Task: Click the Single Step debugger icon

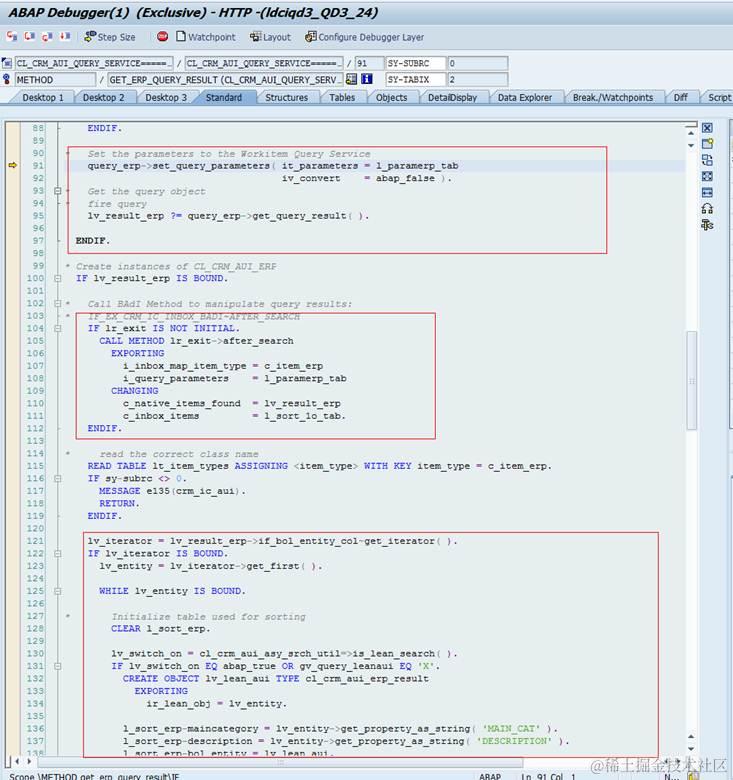Action: coord(12,36)
